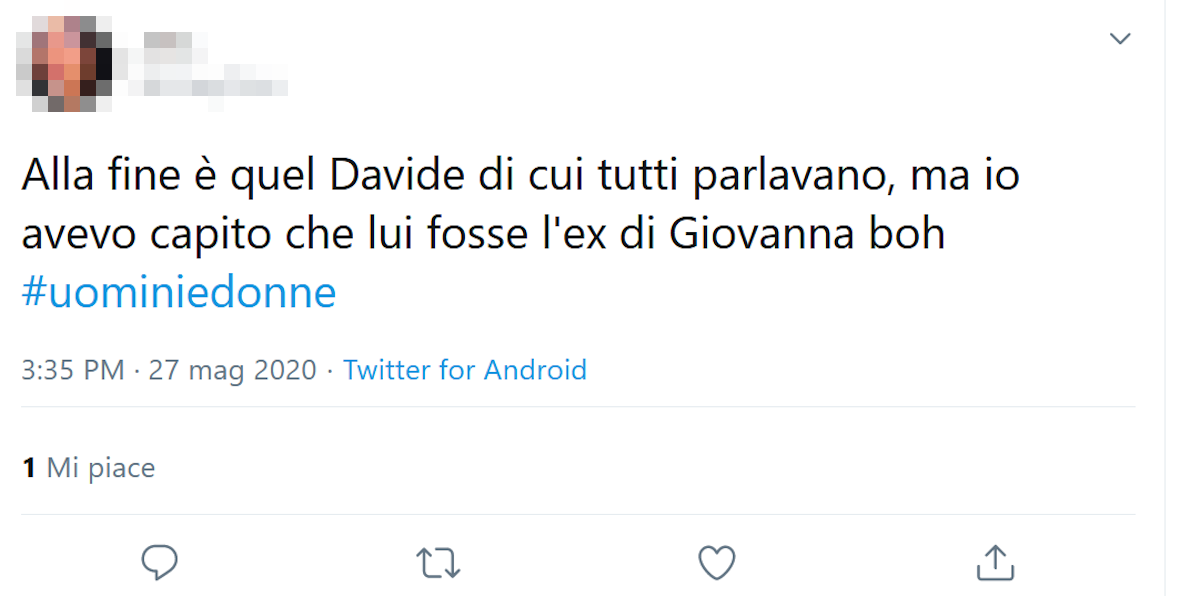Click the bold like count number 1

(x=30, y=467)
